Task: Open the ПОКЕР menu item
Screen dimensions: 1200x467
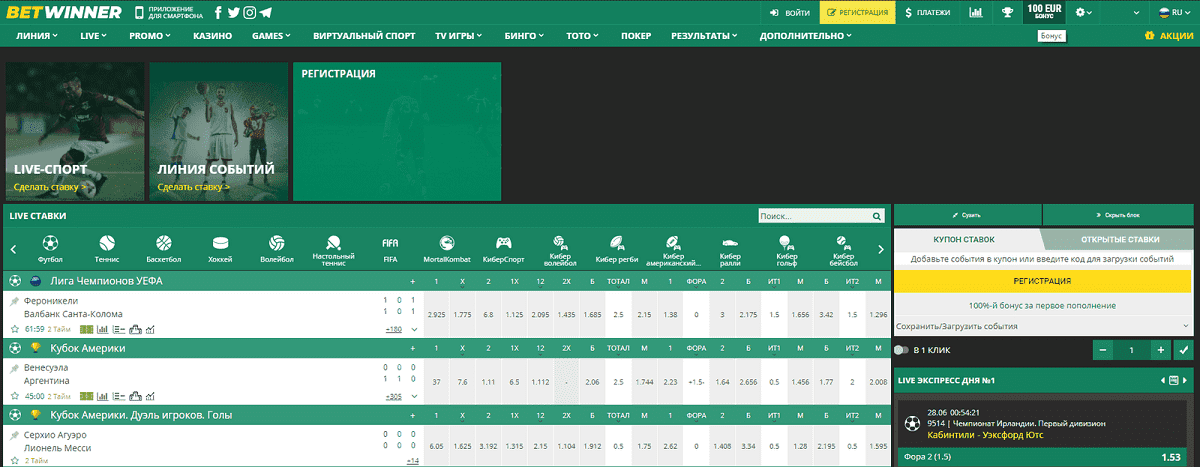Action: (635, 36)
